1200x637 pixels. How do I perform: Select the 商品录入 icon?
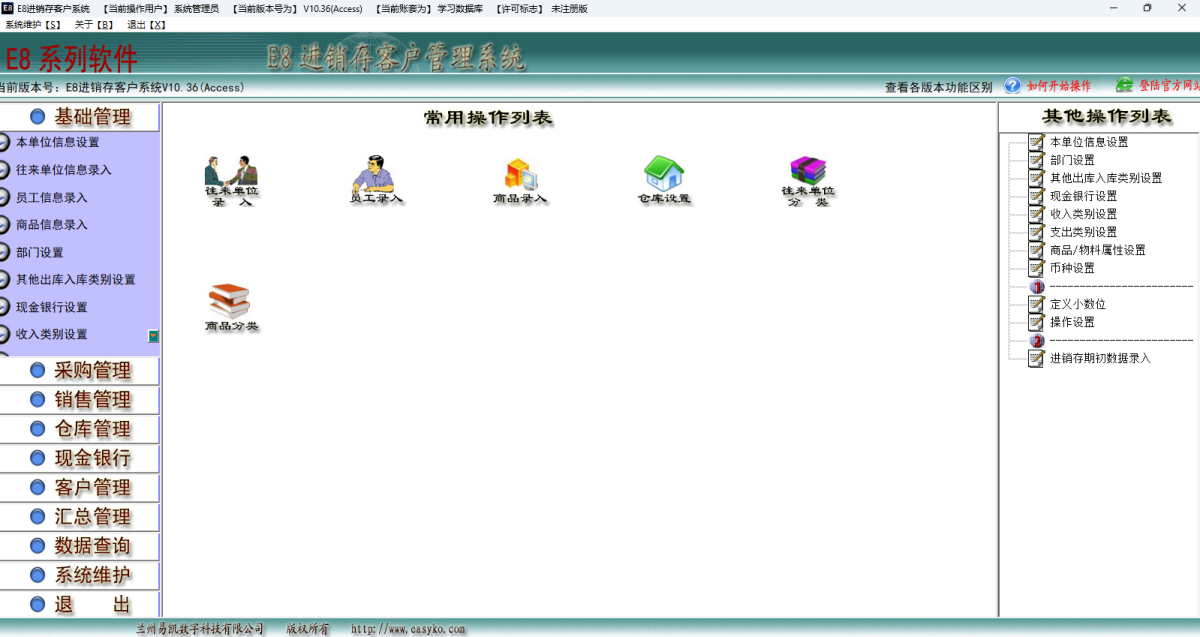click(519, 175)
